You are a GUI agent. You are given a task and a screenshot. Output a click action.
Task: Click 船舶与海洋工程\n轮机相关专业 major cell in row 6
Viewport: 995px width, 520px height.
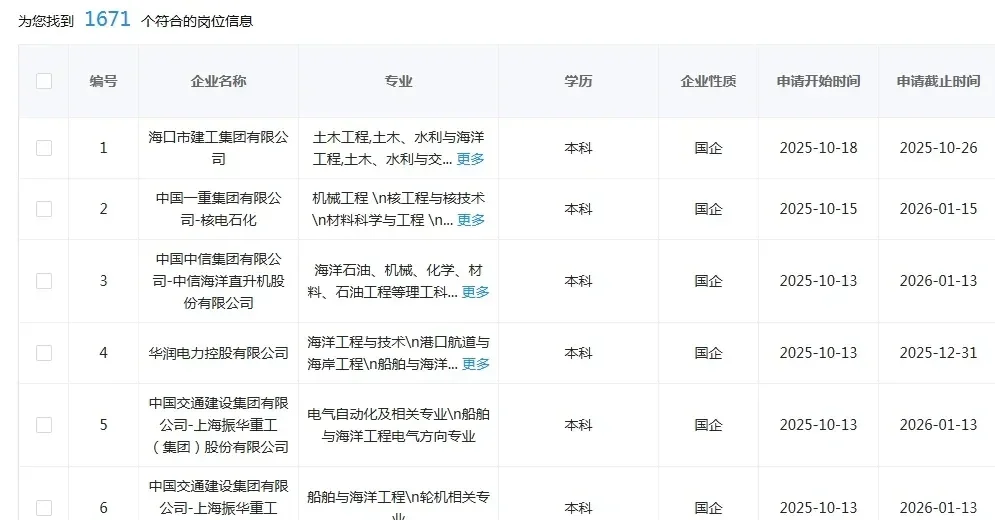(x=399, y=507)
